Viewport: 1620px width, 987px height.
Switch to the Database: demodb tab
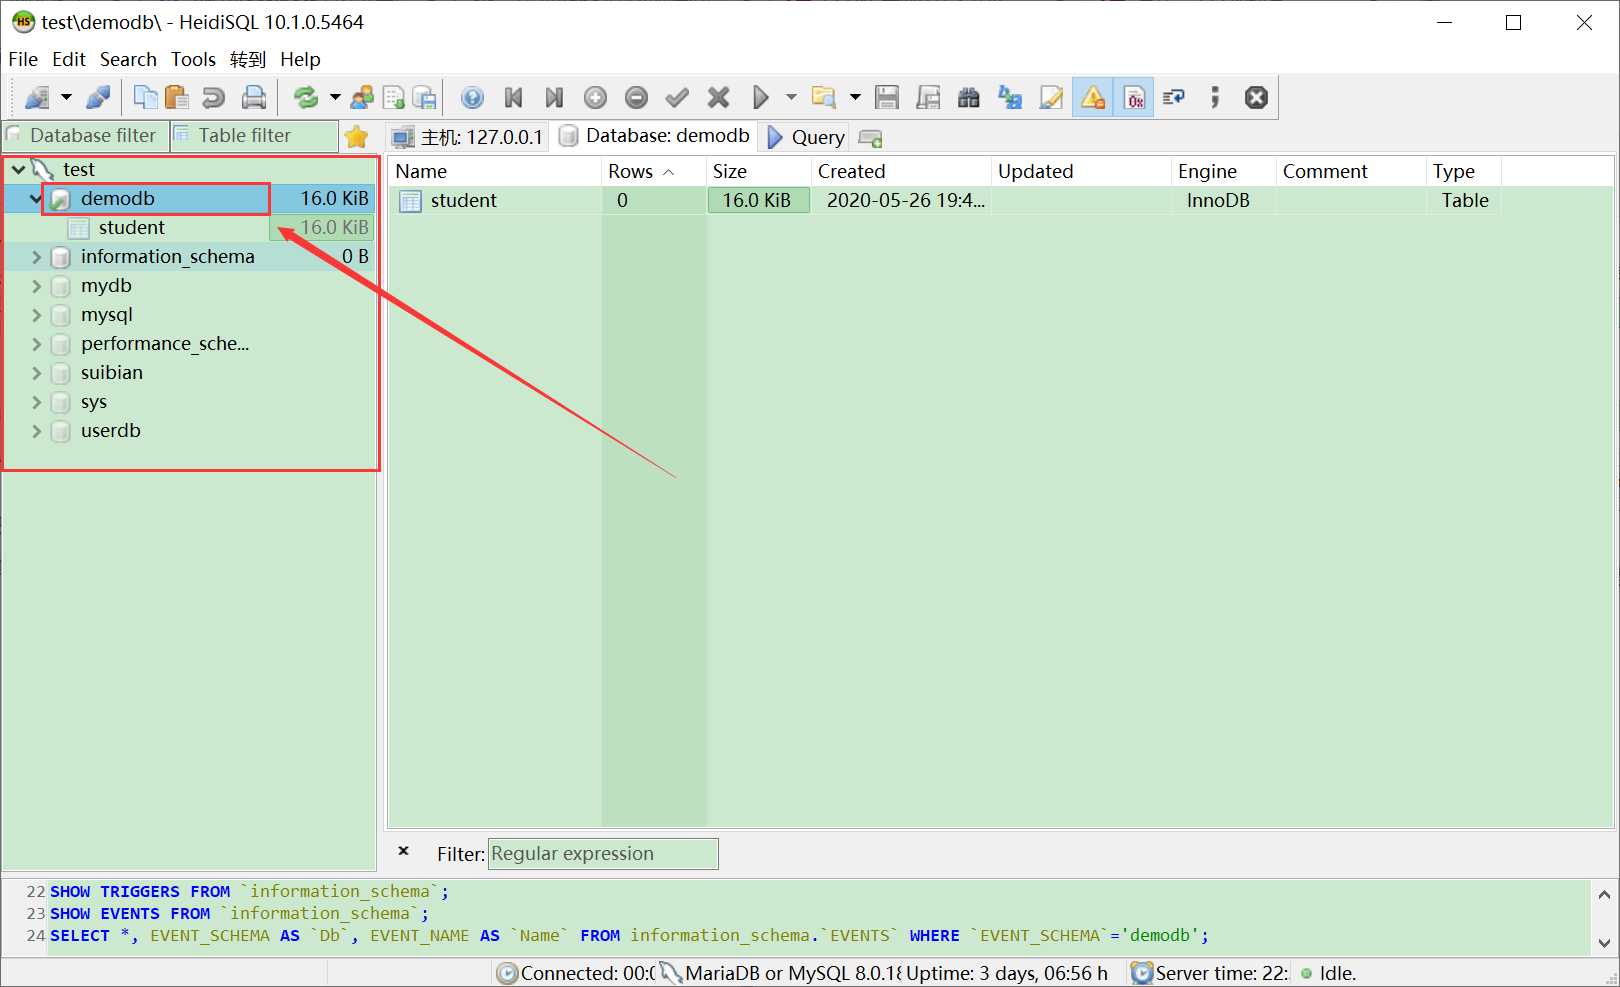click(x=655, y=136)
